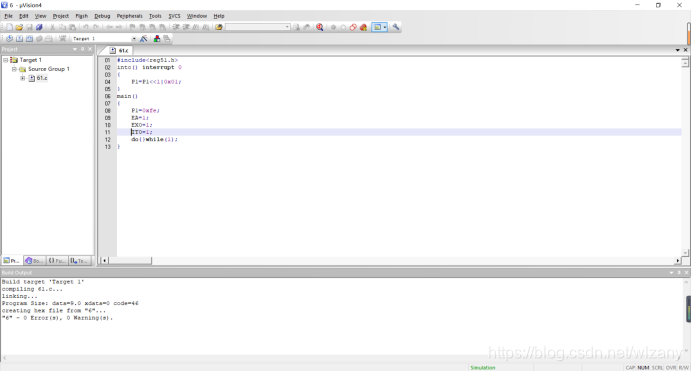Image resolution: width=692 pixels, height=371 pixels.
Task: Toggle bookmark flag icon in toolbar
Action: (132, 27)
